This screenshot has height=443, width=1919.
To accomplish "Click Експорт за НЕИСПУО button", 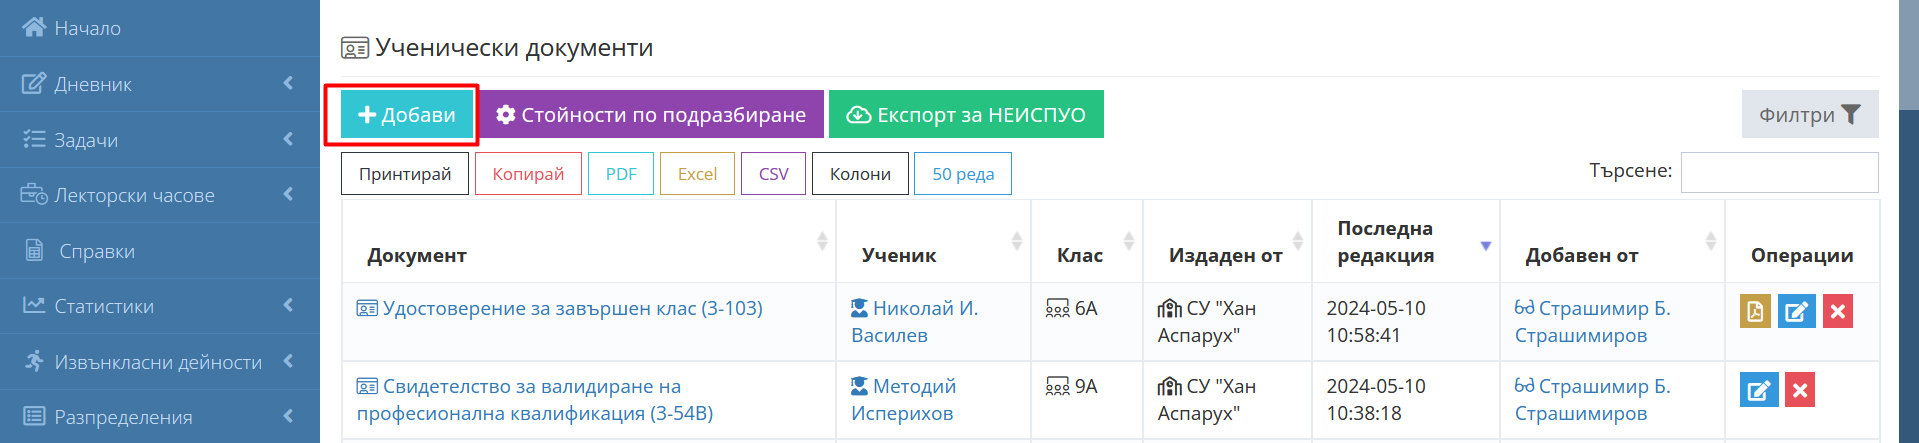I will pos(965,115).
